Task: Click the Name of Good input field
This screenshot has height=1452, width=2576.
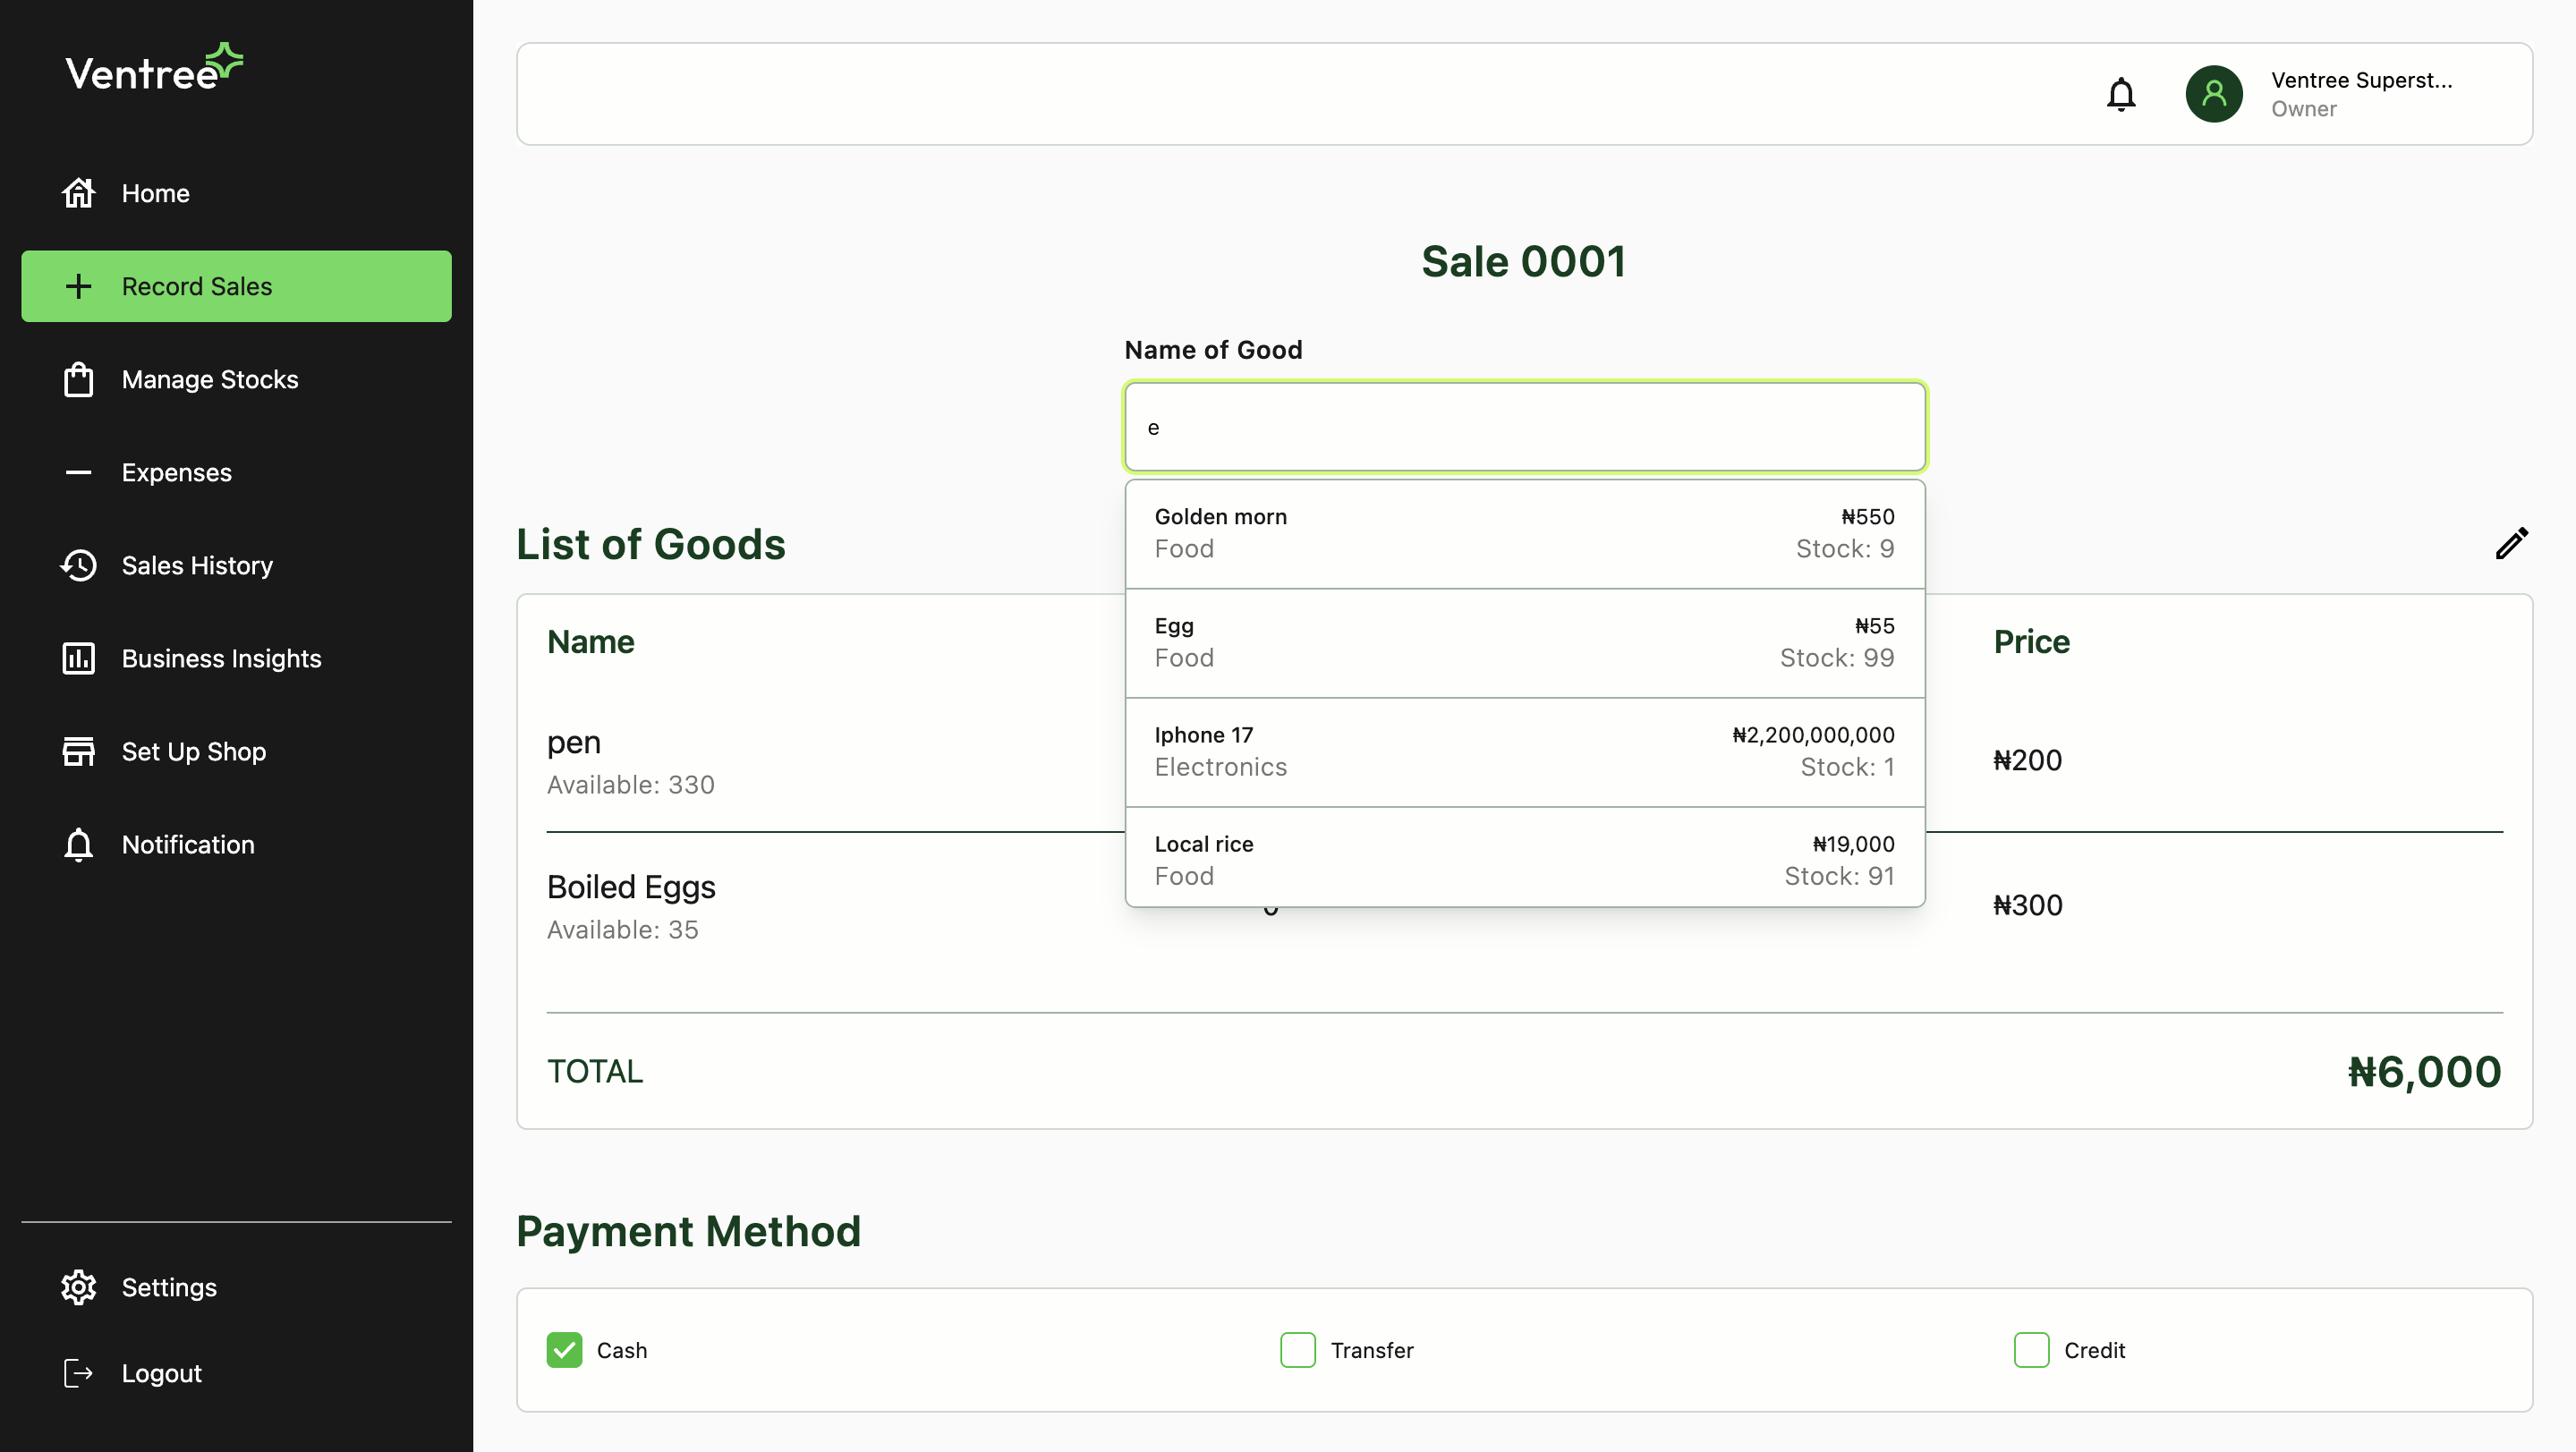Action: point(1524,427)
